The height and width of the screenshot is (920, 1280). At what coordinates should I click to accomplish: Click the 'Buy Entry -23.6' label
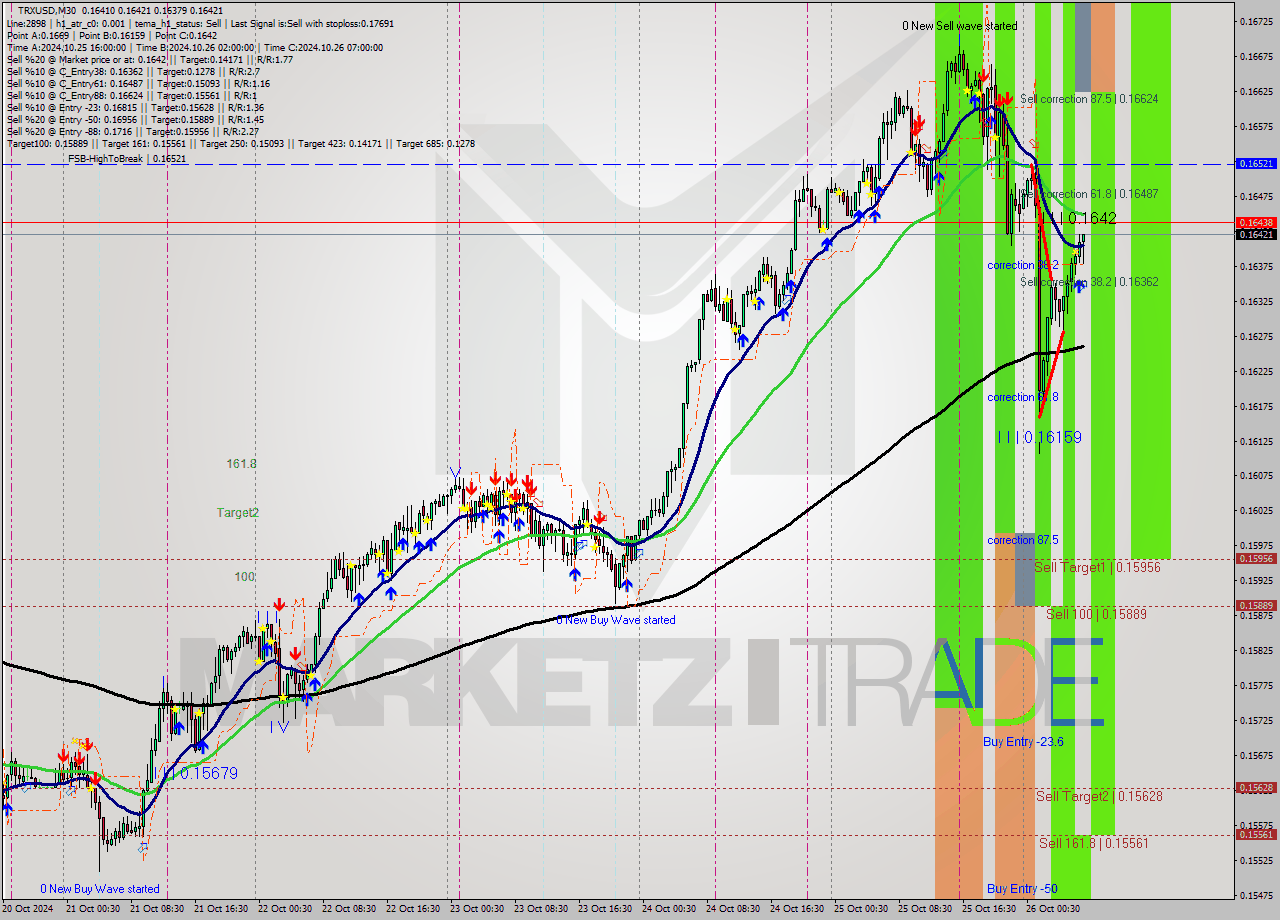click(x=1023, y=742)
